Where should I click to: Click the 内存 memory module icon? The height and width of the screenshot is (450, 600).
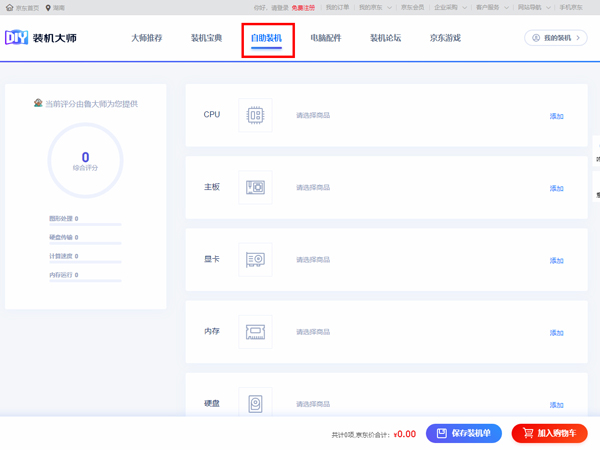[x=255, y=332]
